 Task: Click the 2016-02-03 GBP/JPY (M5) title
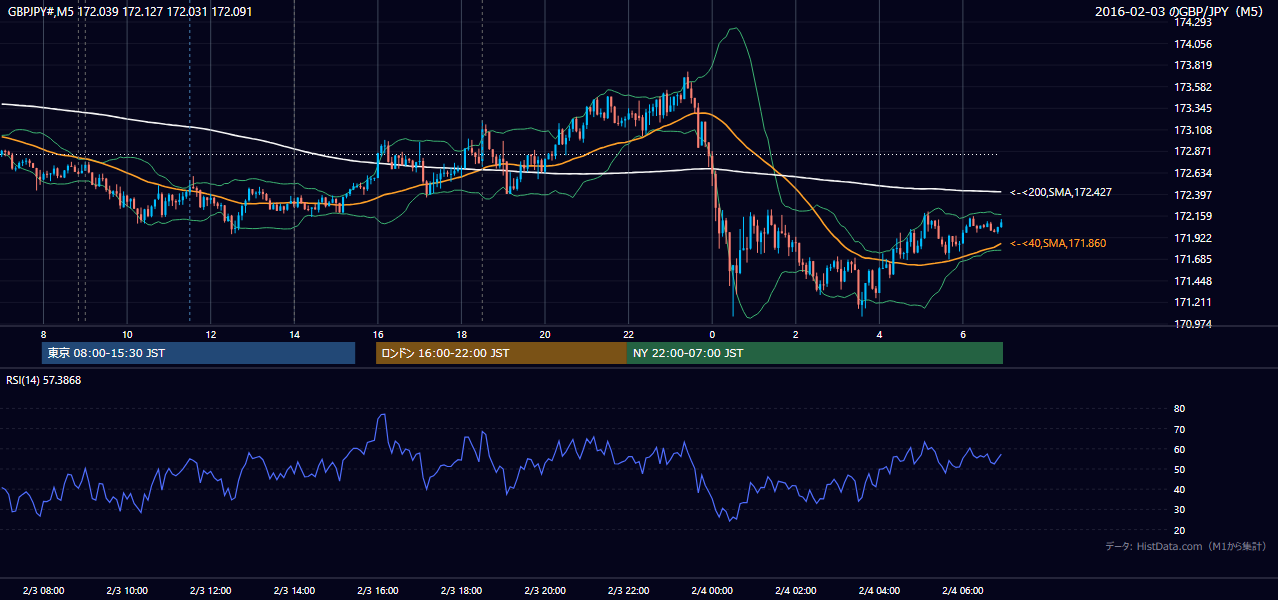tap(1180, 11)
